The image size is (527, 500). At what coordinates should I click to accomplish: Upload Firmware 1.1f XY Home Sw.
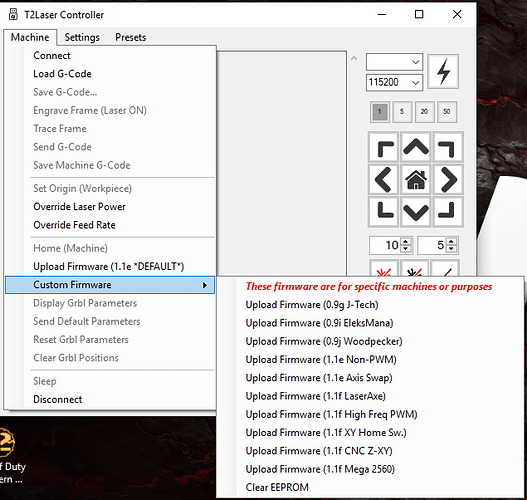tap(370, 432)
